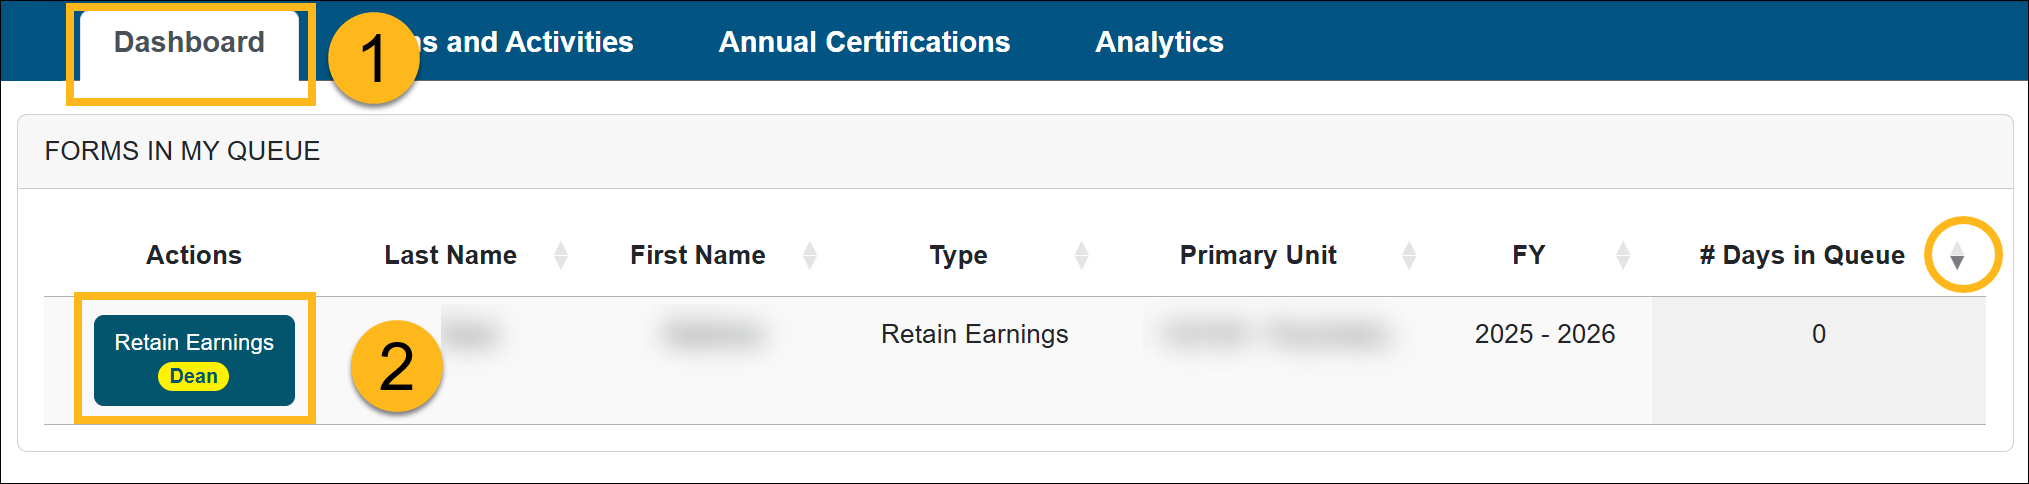This screenshot has width=2029, height=484.
Task: Click the 0 days in queue value
Action: 1818,334
